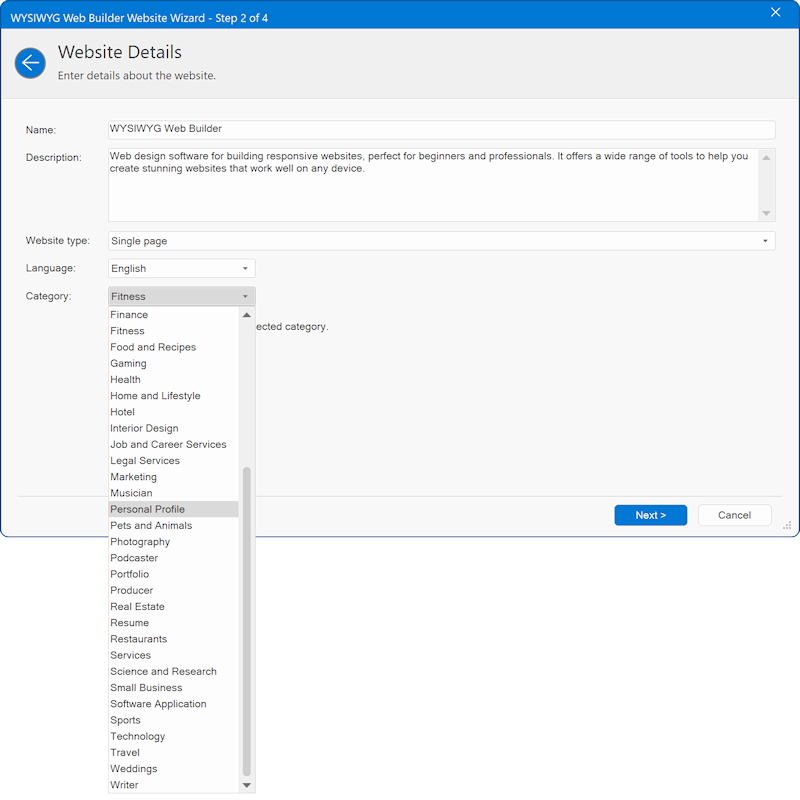Select Finance category
The image size is (800, 800).
[x=173, y=315]
